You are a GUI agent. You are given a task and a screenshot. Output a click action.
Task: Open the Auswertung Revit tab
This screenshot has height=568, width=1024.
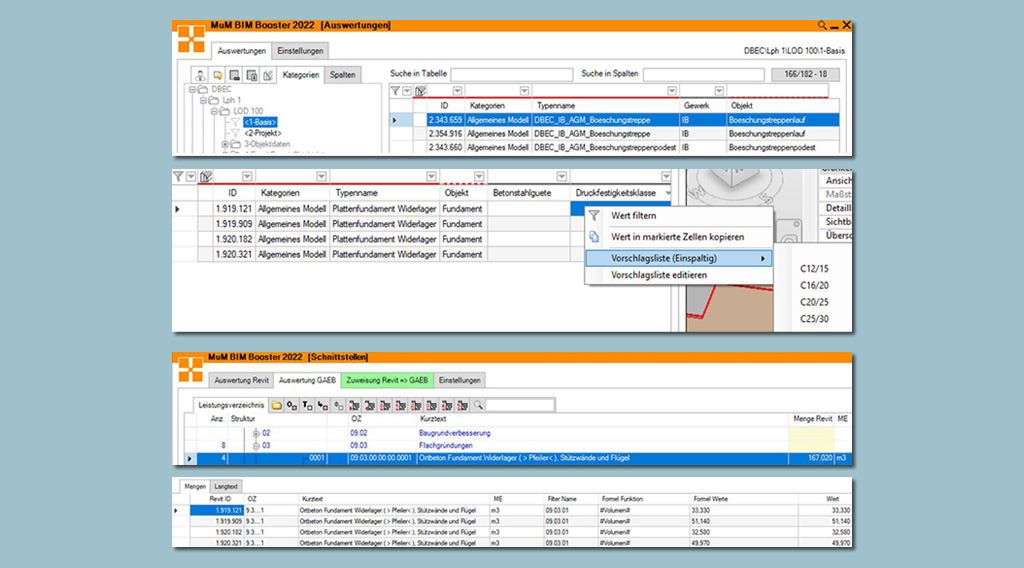click(242, 381)
